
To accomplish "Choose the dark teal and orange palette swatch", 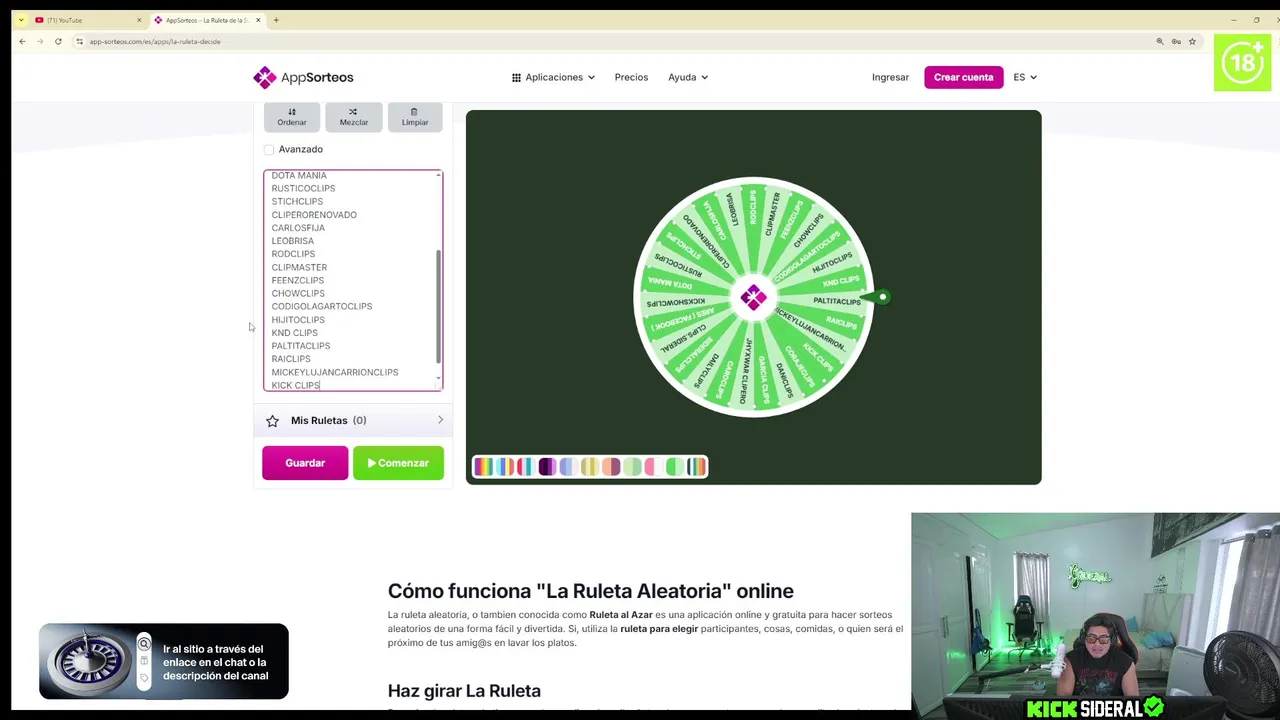I will pos(696,466).
